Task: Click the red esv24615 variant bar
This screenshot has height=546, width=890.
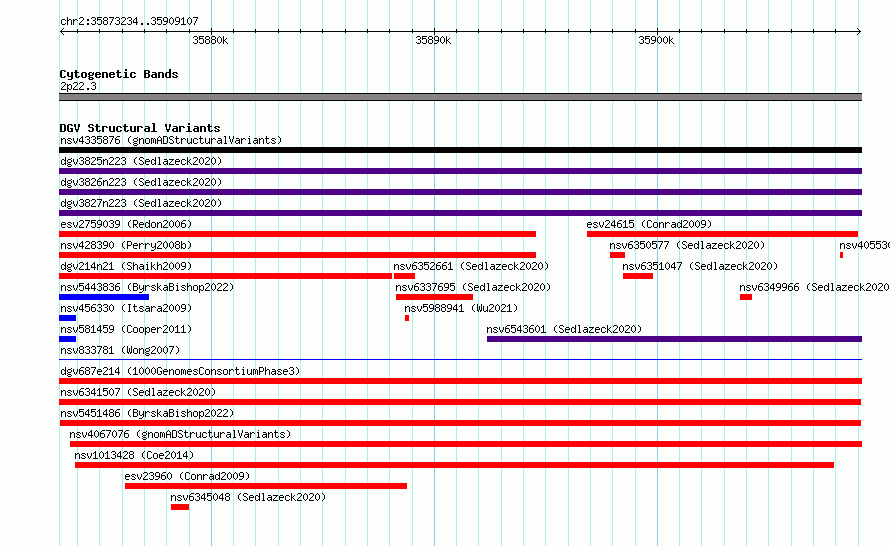Action: click(722, 234)
